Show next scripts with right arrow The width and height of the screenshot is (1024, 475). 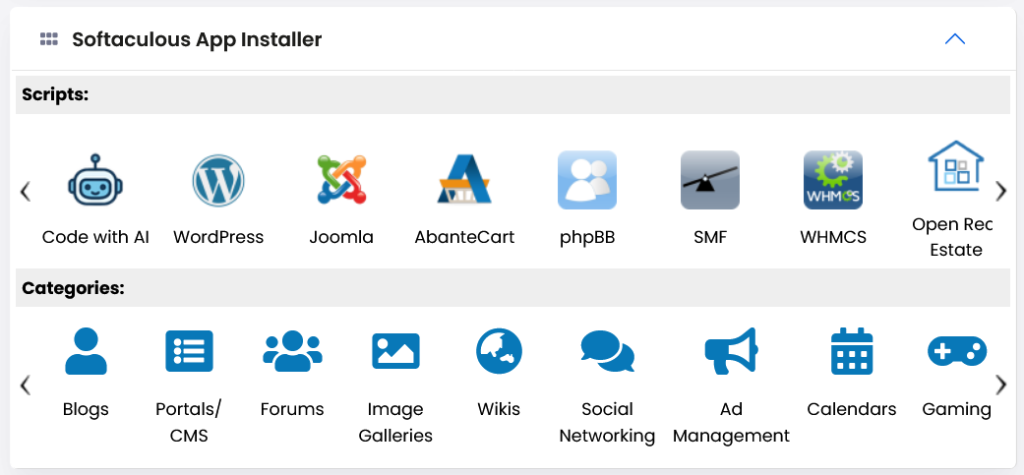(x=1001, y=191)
